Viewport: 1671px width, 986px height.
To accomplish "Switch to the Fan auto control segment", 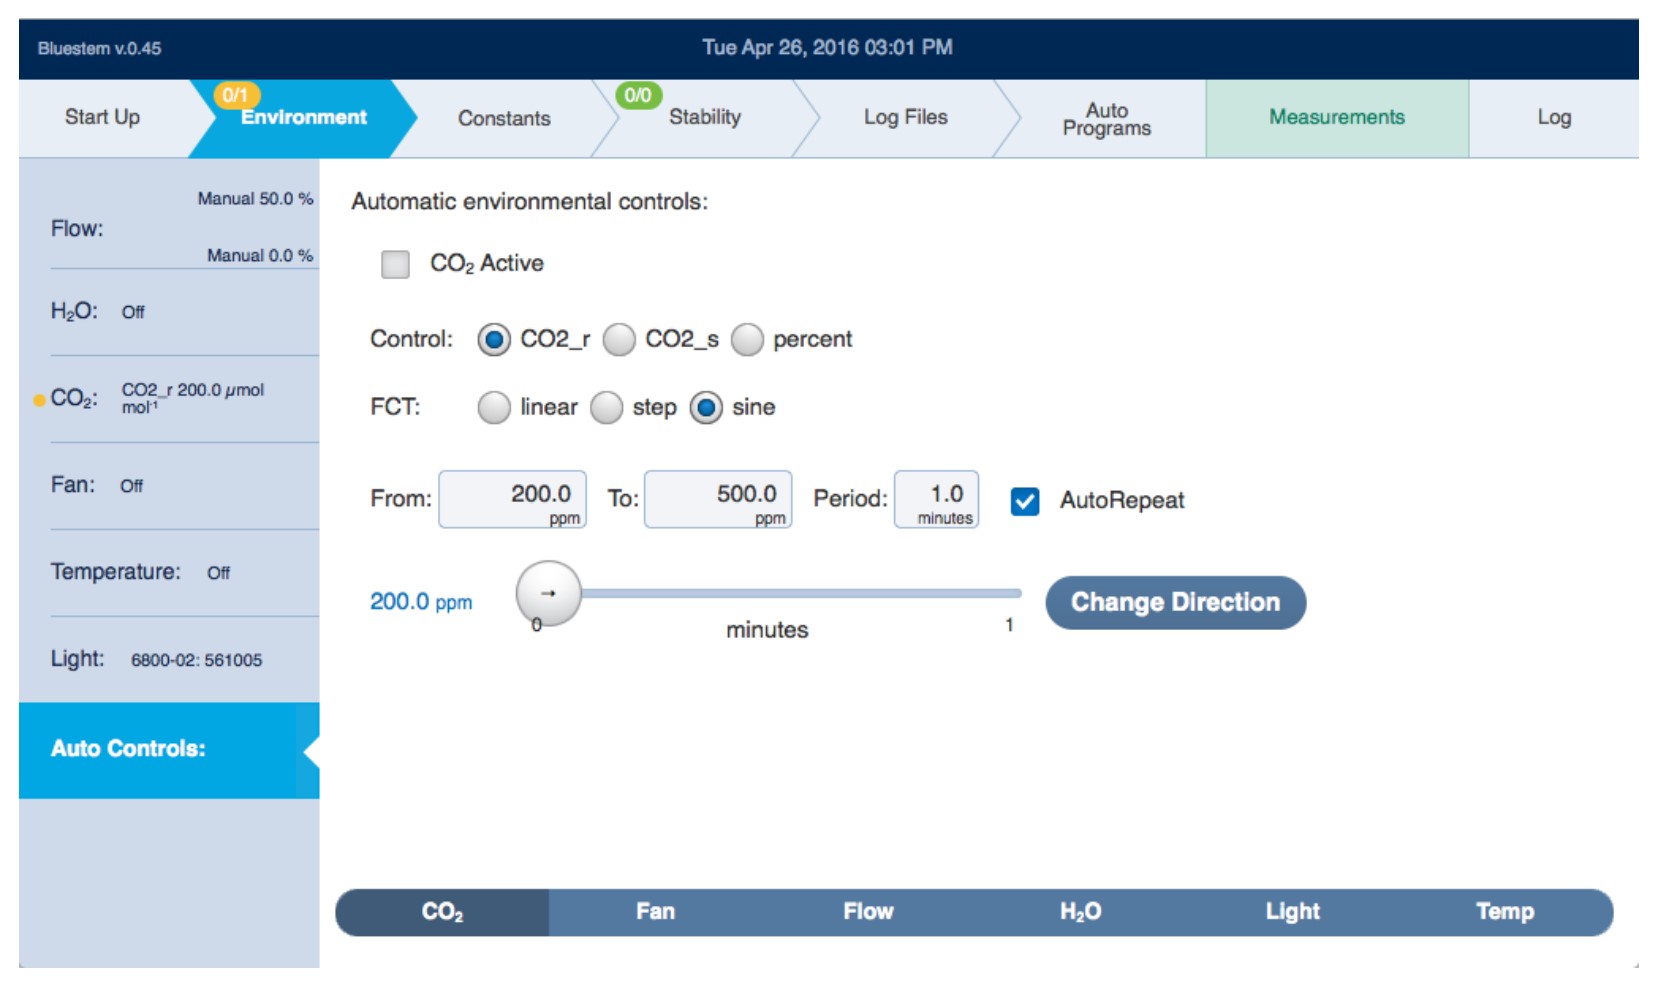I will click(655, 912).
